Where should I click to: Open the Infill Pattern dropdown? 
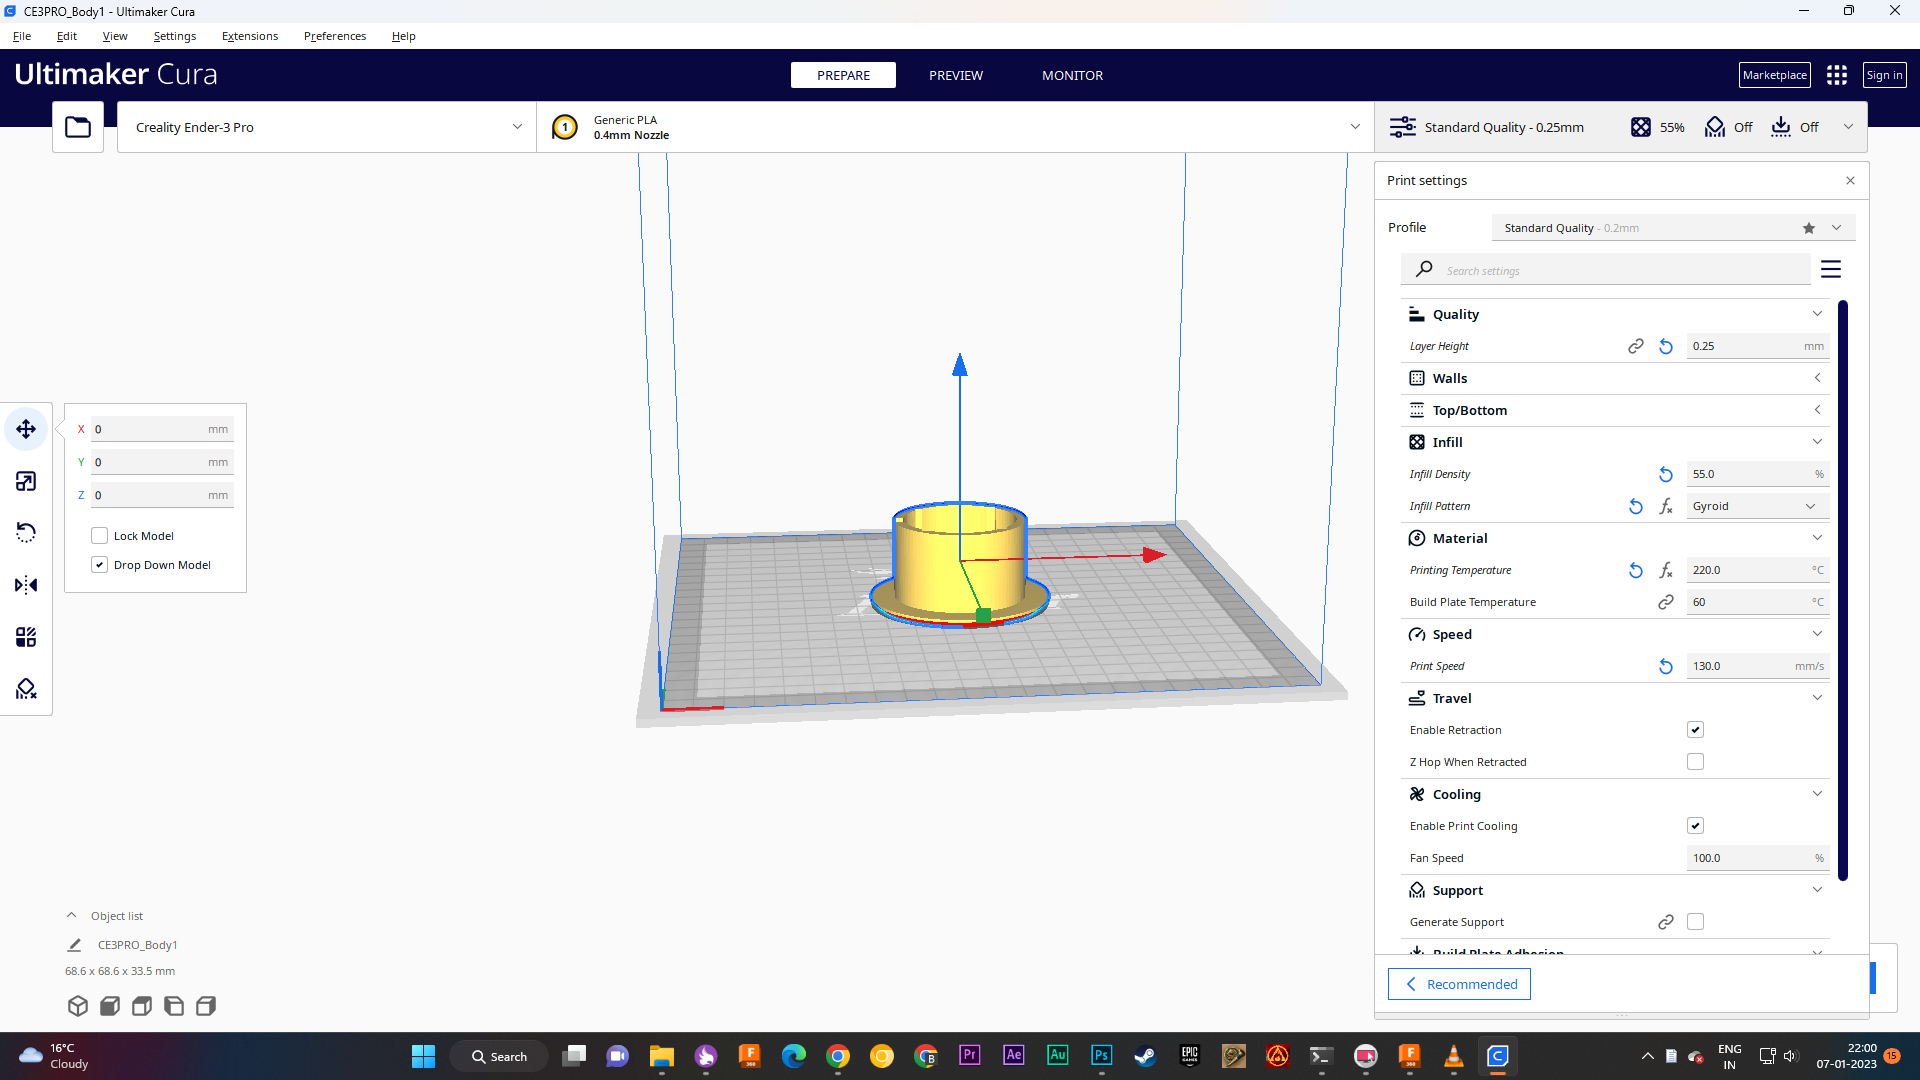[1757, 506]
